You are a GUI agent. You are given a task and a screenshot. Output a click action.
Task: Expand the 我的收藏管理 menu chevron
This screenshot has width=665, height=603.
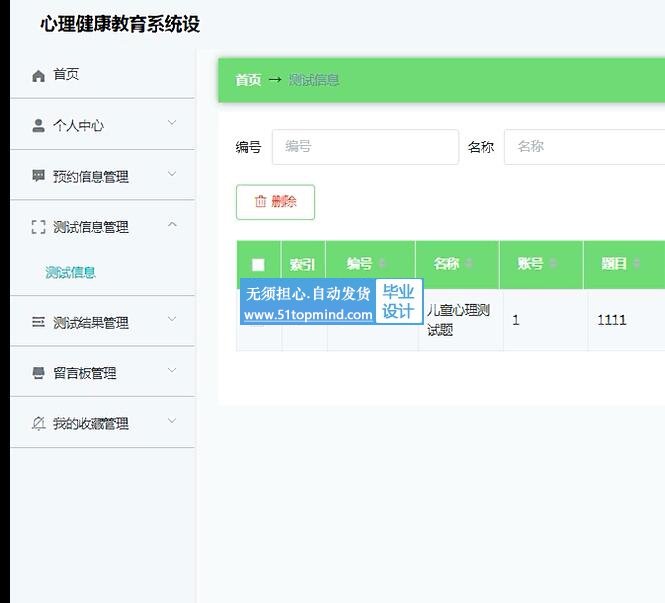click(172, 420)
